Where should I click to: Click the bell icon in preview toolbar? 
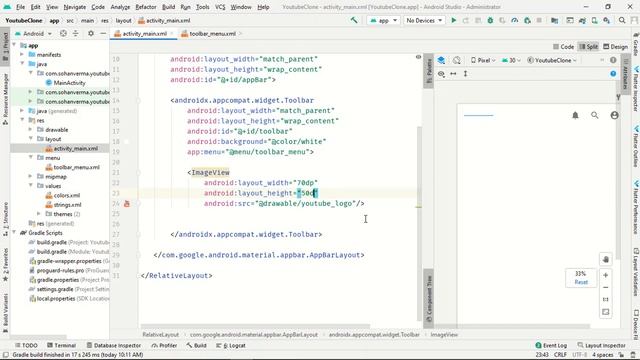point(575,116)
